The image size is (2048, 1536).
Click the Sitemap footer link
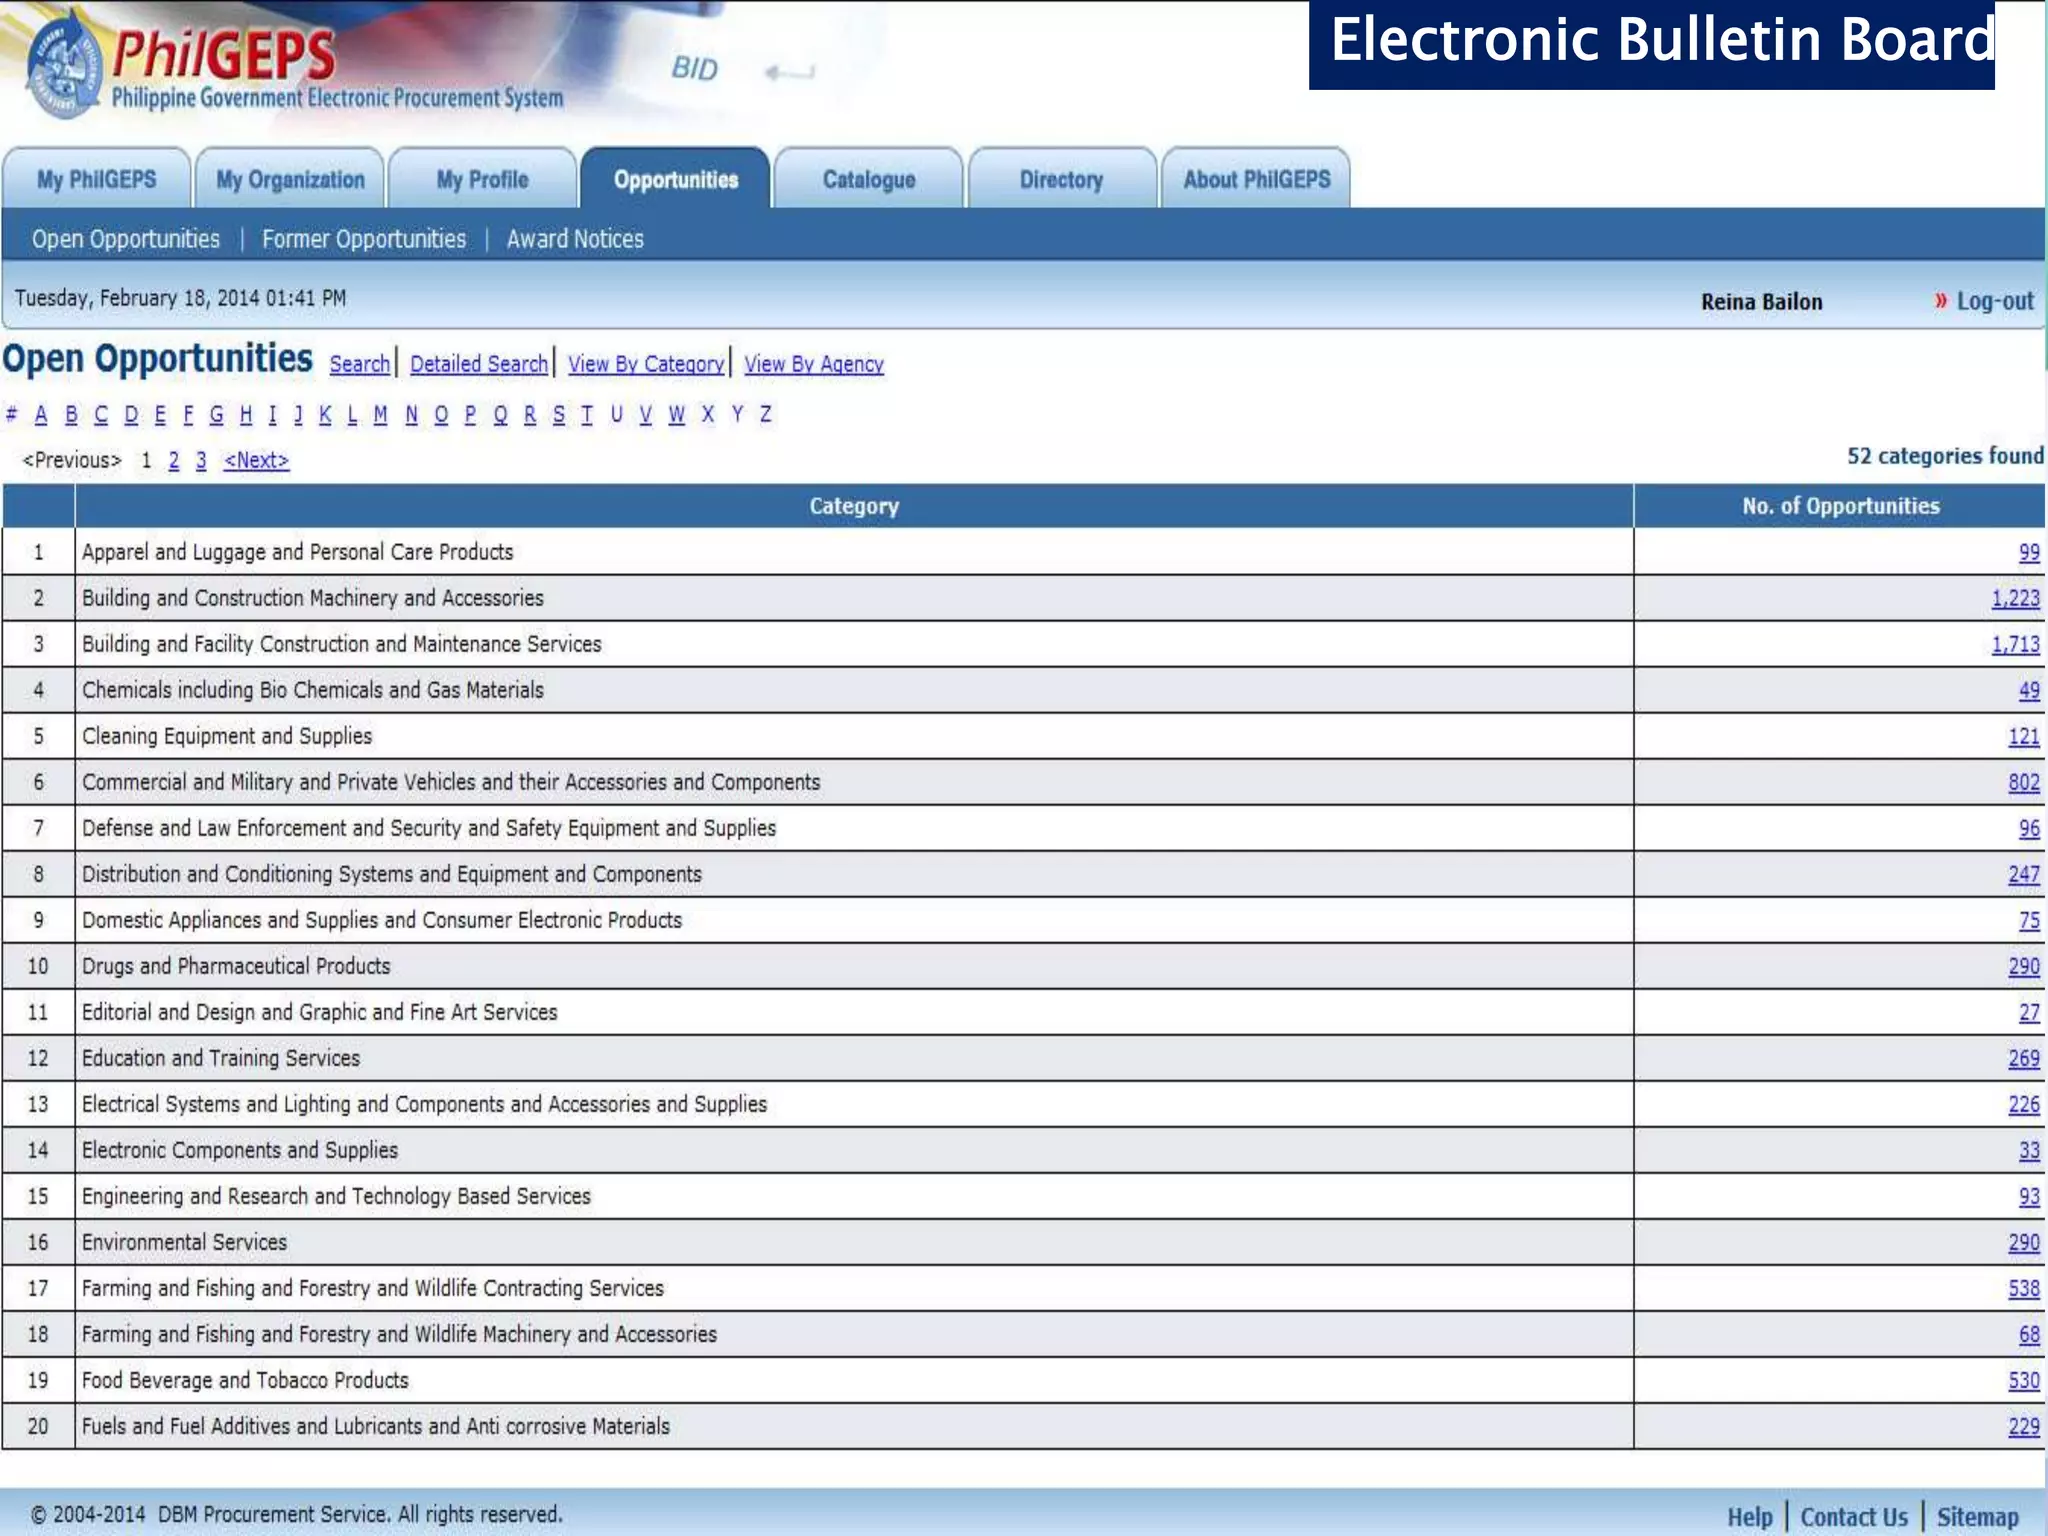click(1978, 1517)
